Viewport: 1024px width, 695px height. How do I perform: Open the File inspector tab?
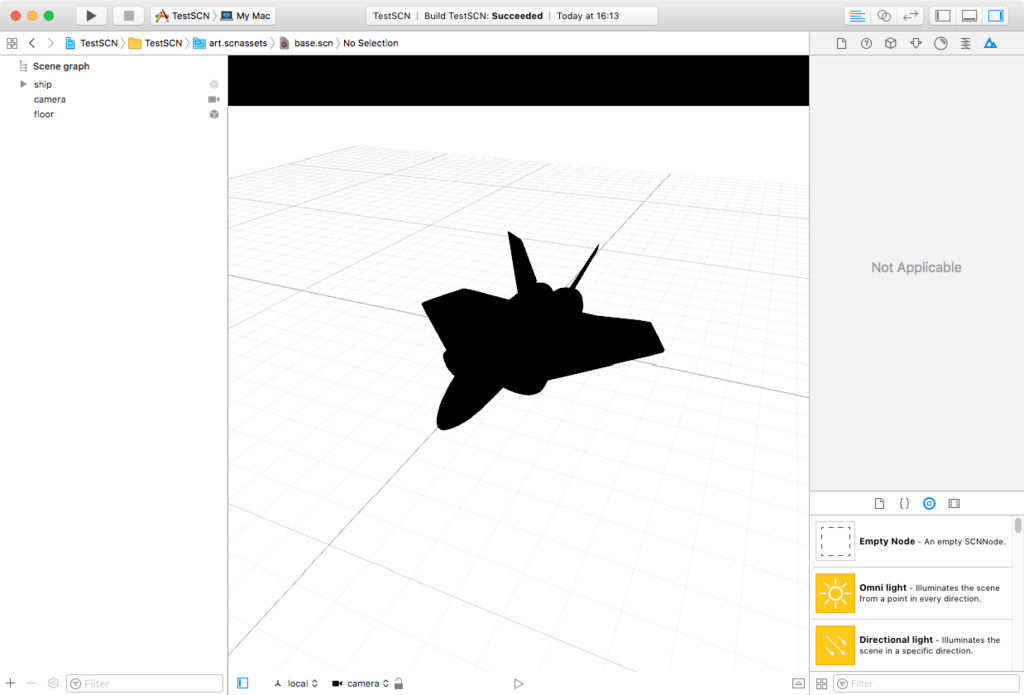(841, 43)
